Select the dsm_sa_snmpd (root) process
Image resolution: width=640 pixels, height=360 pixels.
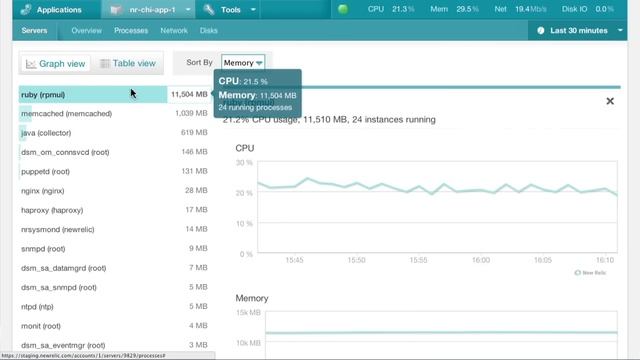pos(114,287)
